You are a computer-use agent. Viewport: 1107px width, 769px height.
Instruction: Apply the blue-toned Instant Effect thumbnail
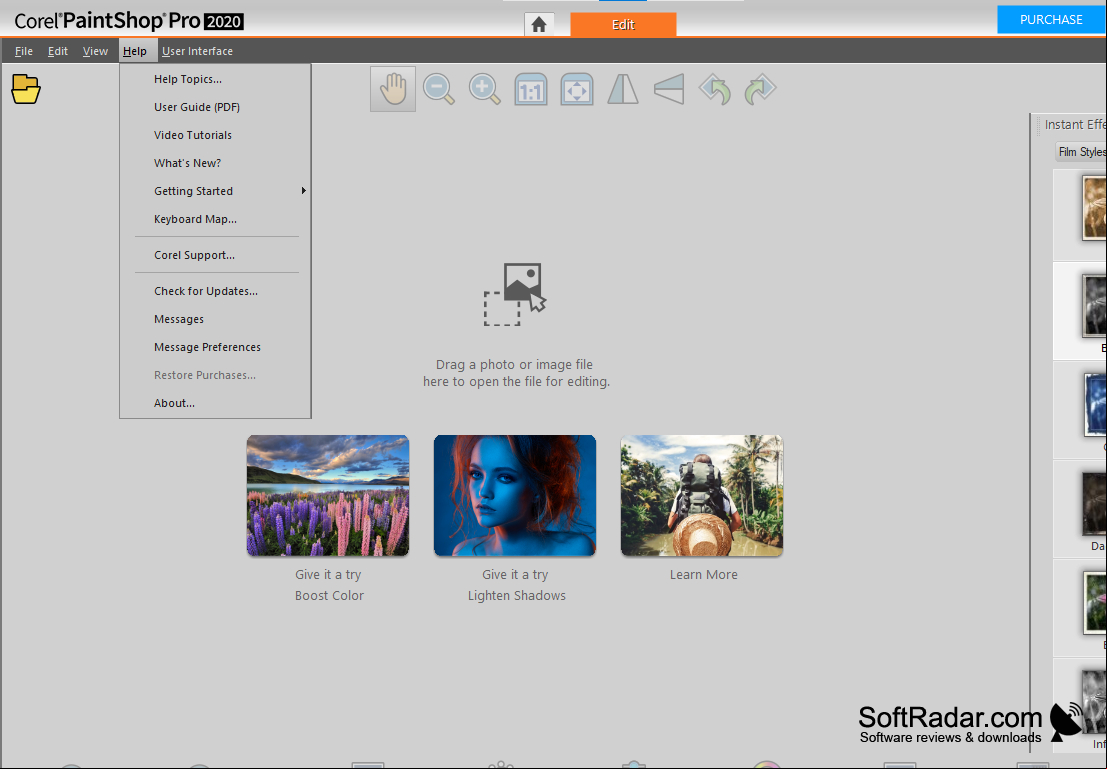(1095, 405)
